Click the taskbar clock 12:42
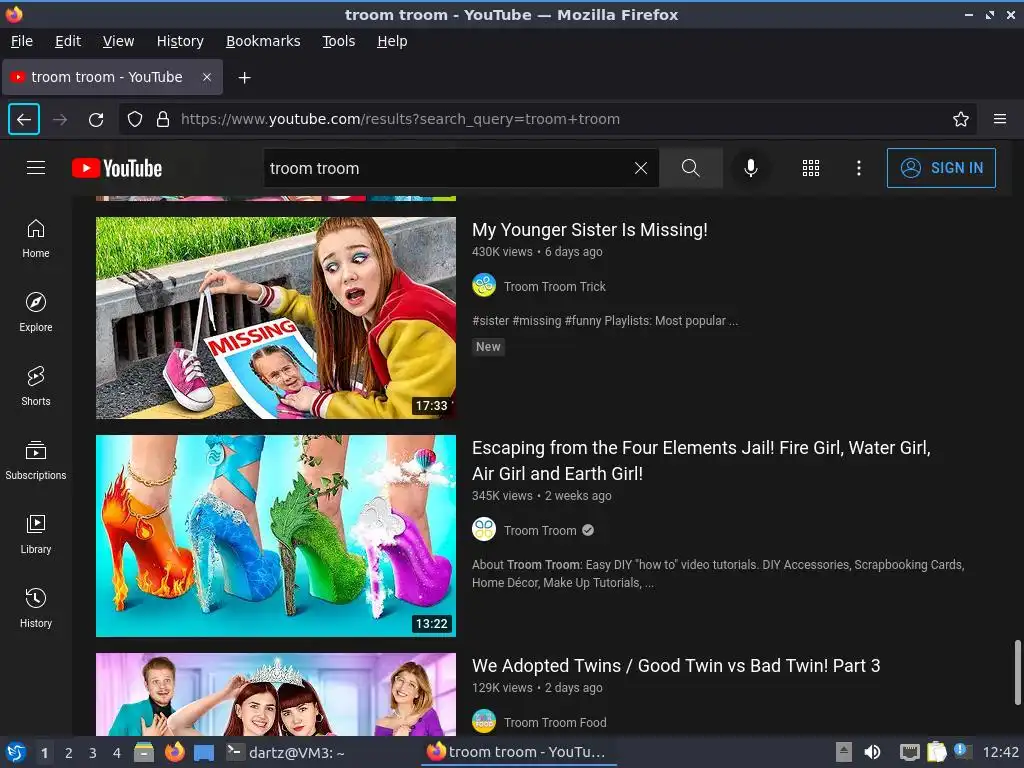 pyautogui.click(x=1000, y=752)
